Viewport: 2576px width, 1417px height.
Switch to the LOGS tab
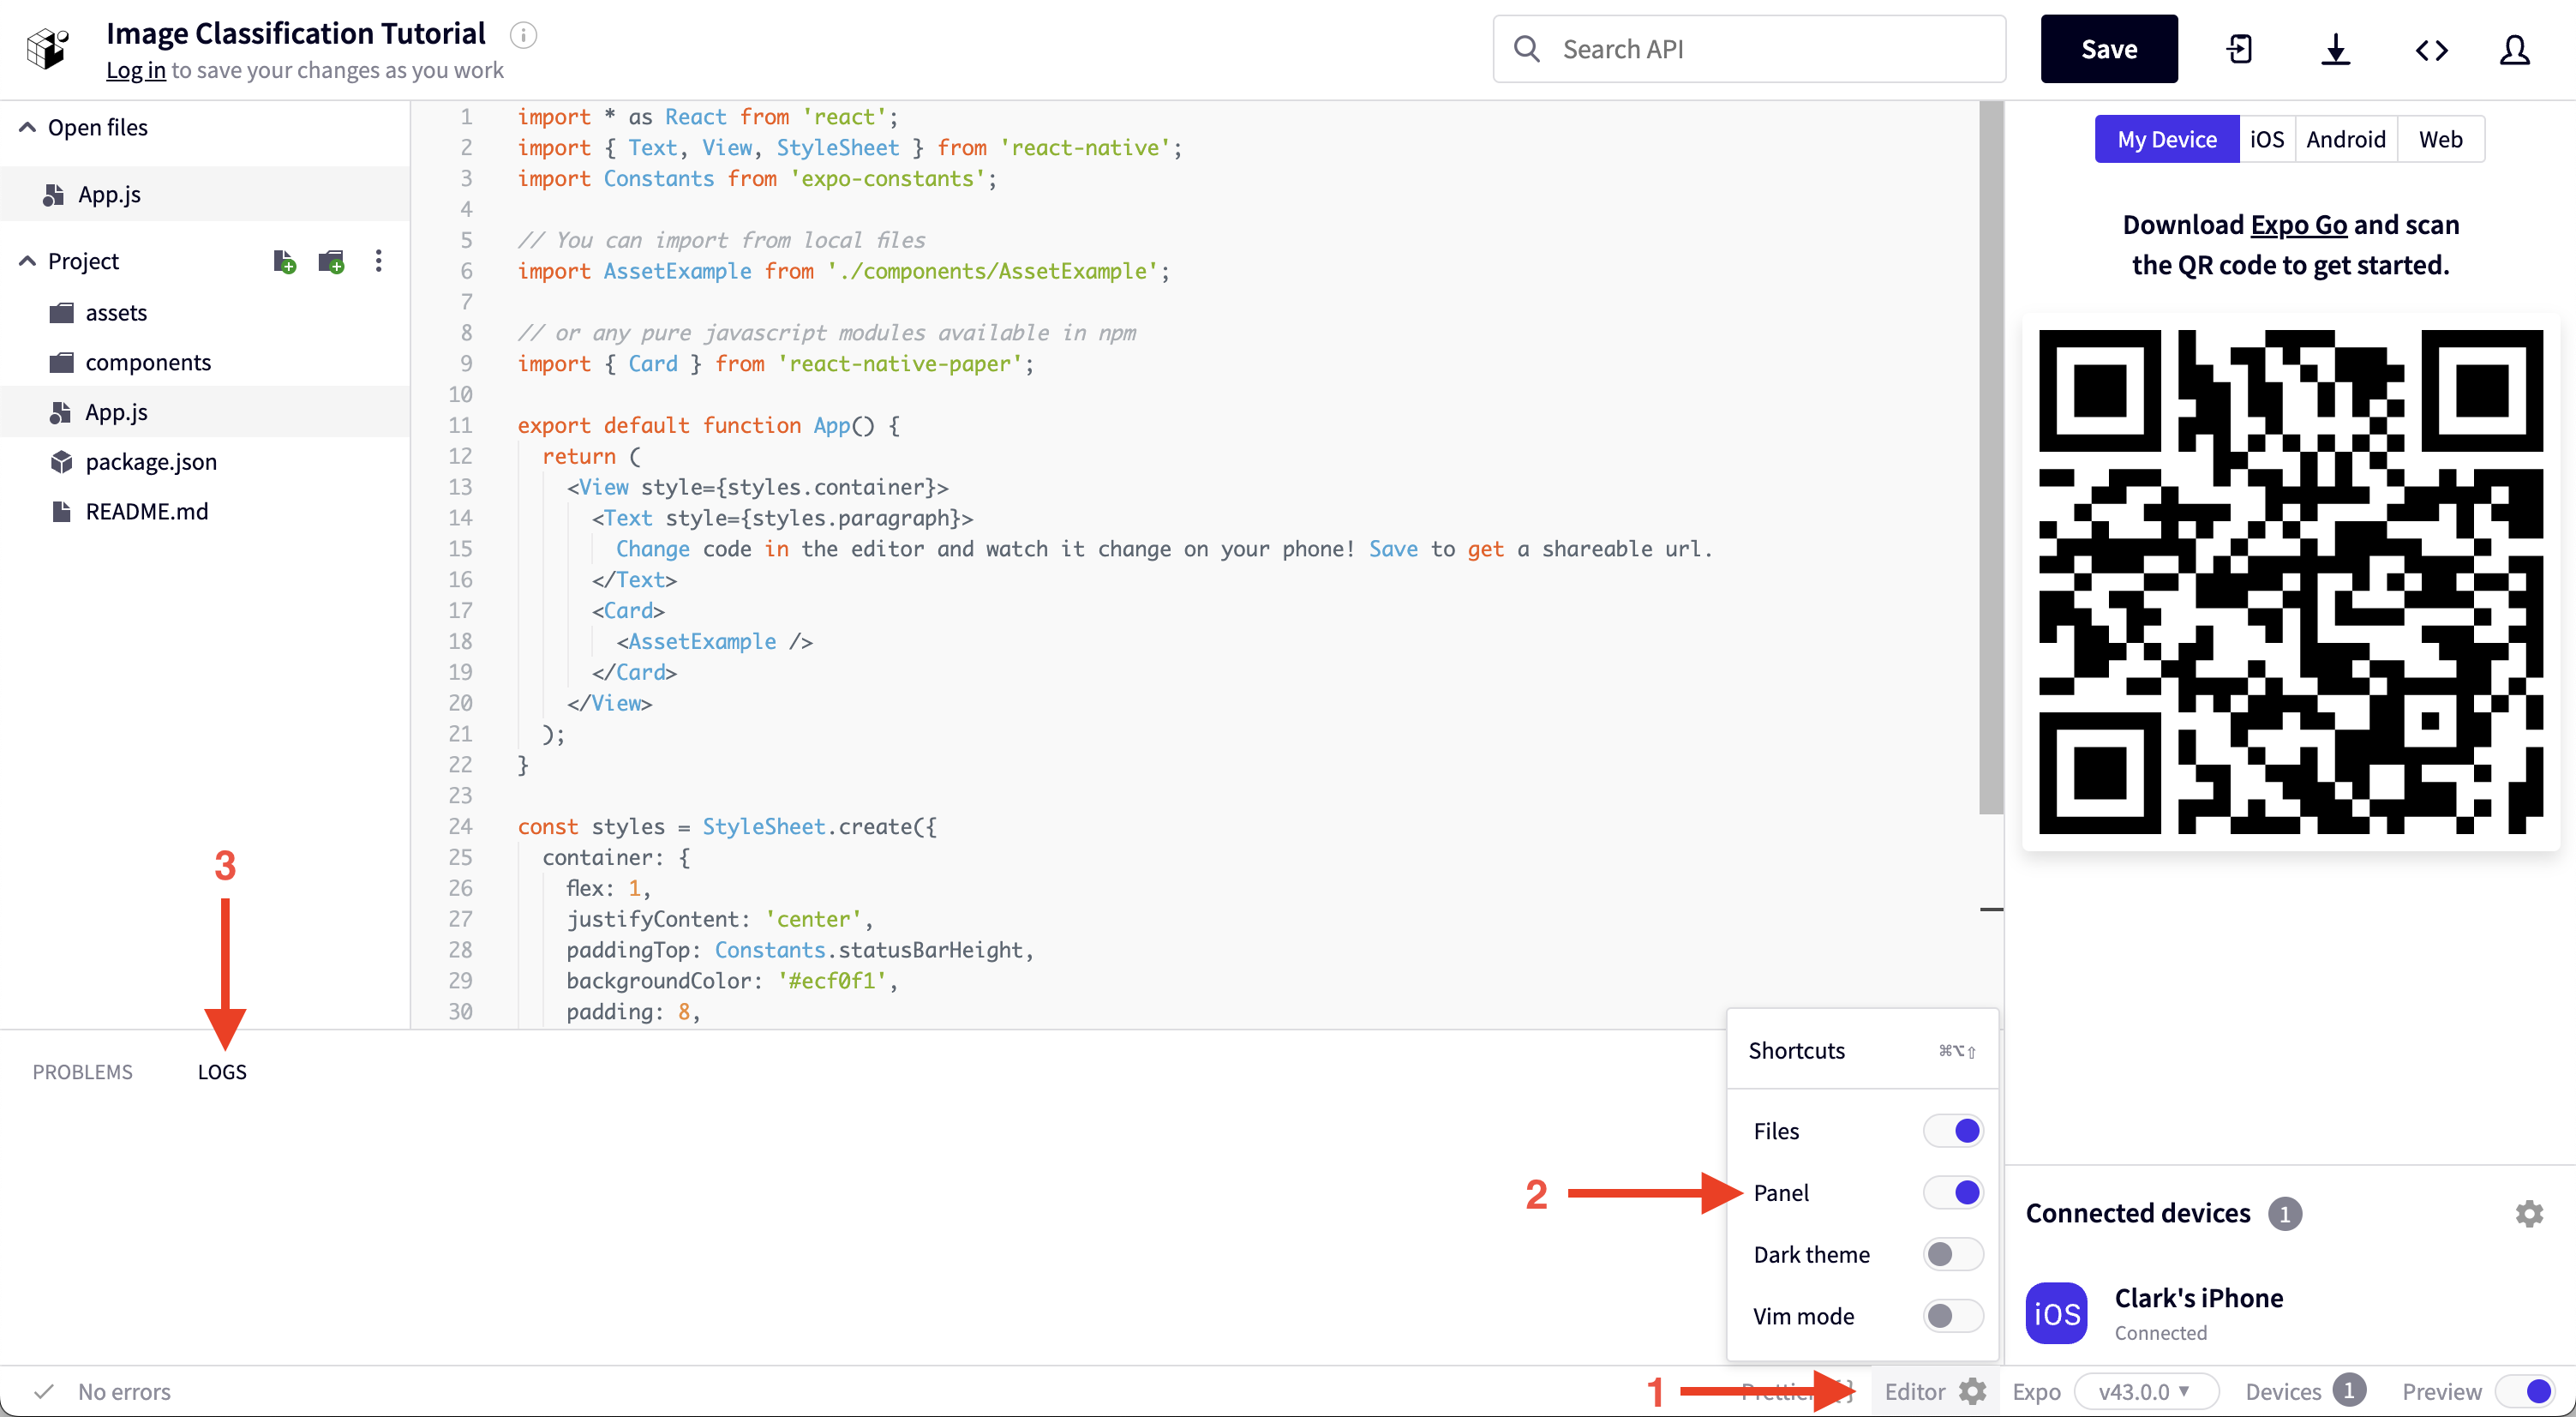(x=222, y=1071)
